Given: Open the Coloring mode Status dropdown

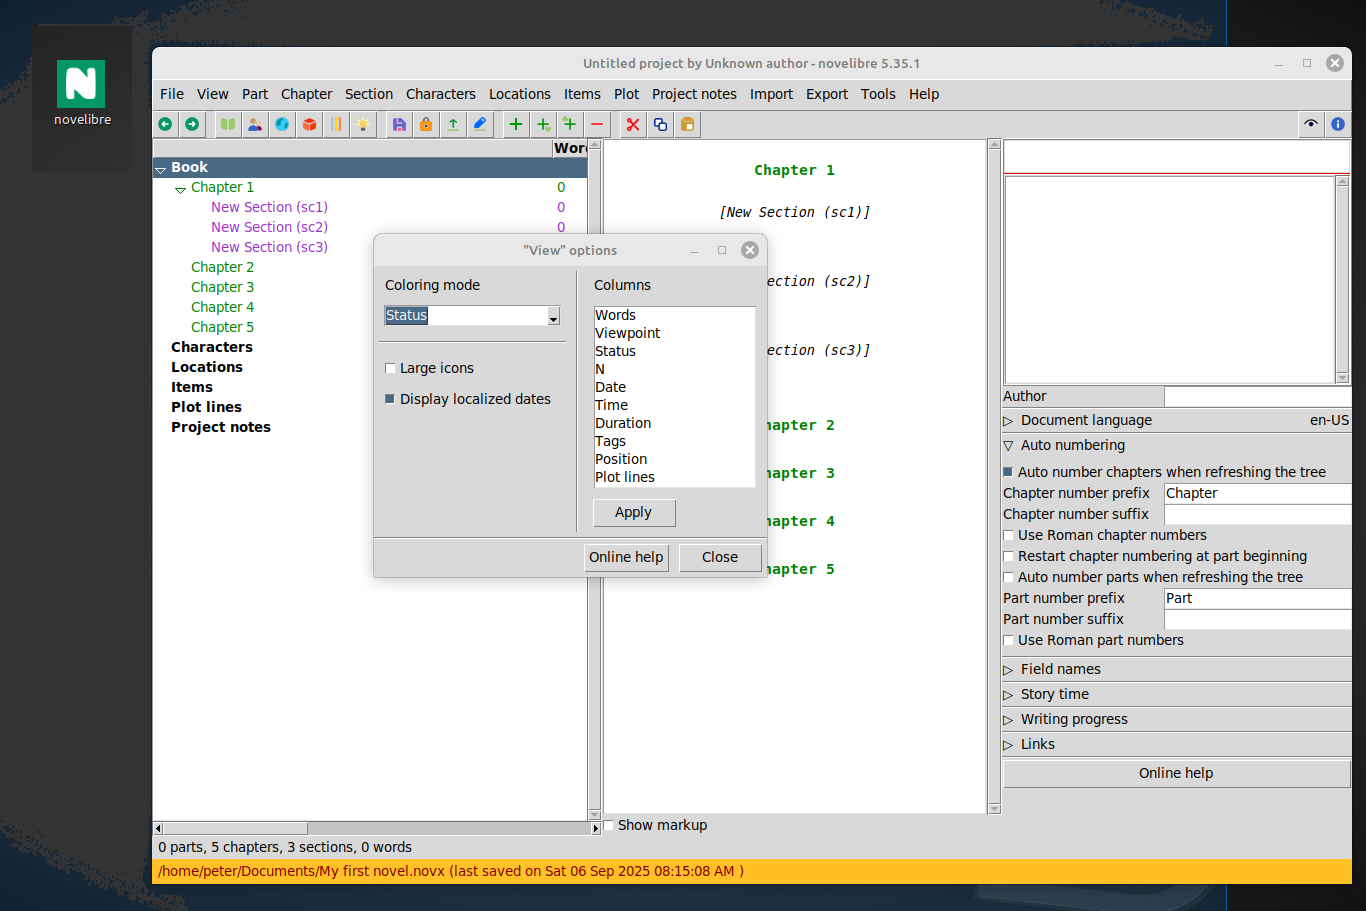Looking at the screenshot, I should pyautogui.click(x=553, y=316).
